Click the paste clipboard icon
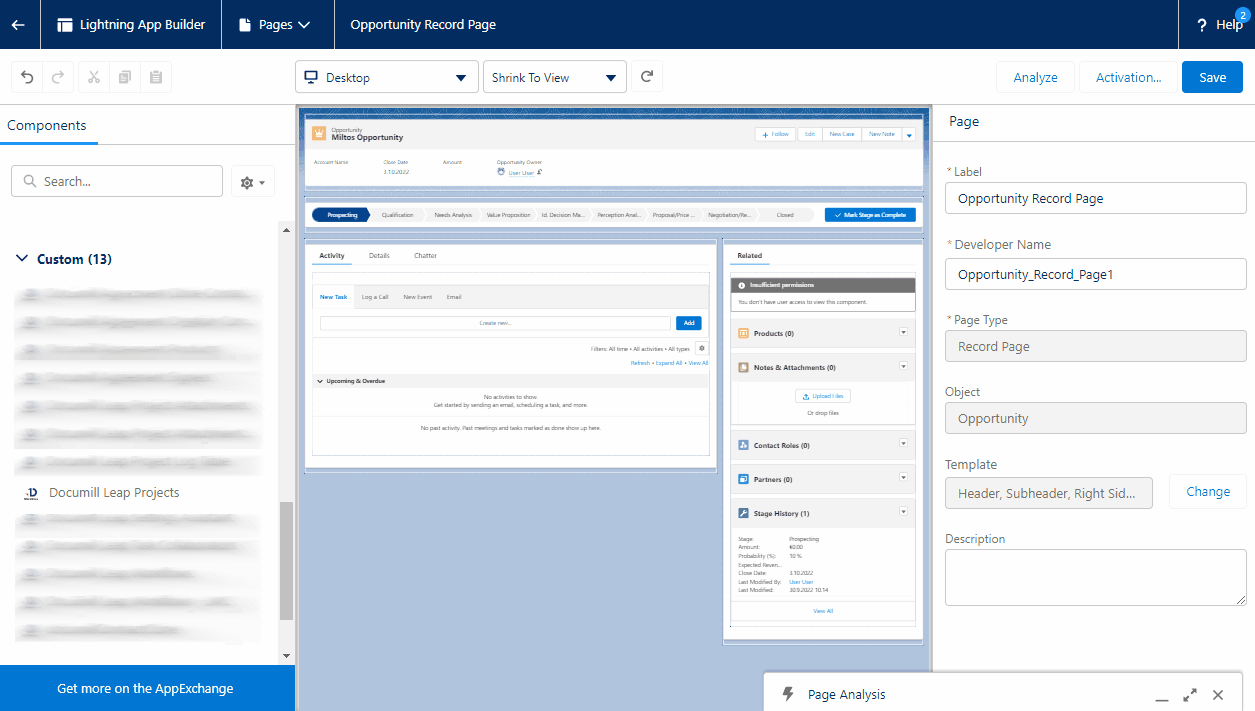Image resolution: width=1255 pixels, height=711 pixels. (156, 78)
